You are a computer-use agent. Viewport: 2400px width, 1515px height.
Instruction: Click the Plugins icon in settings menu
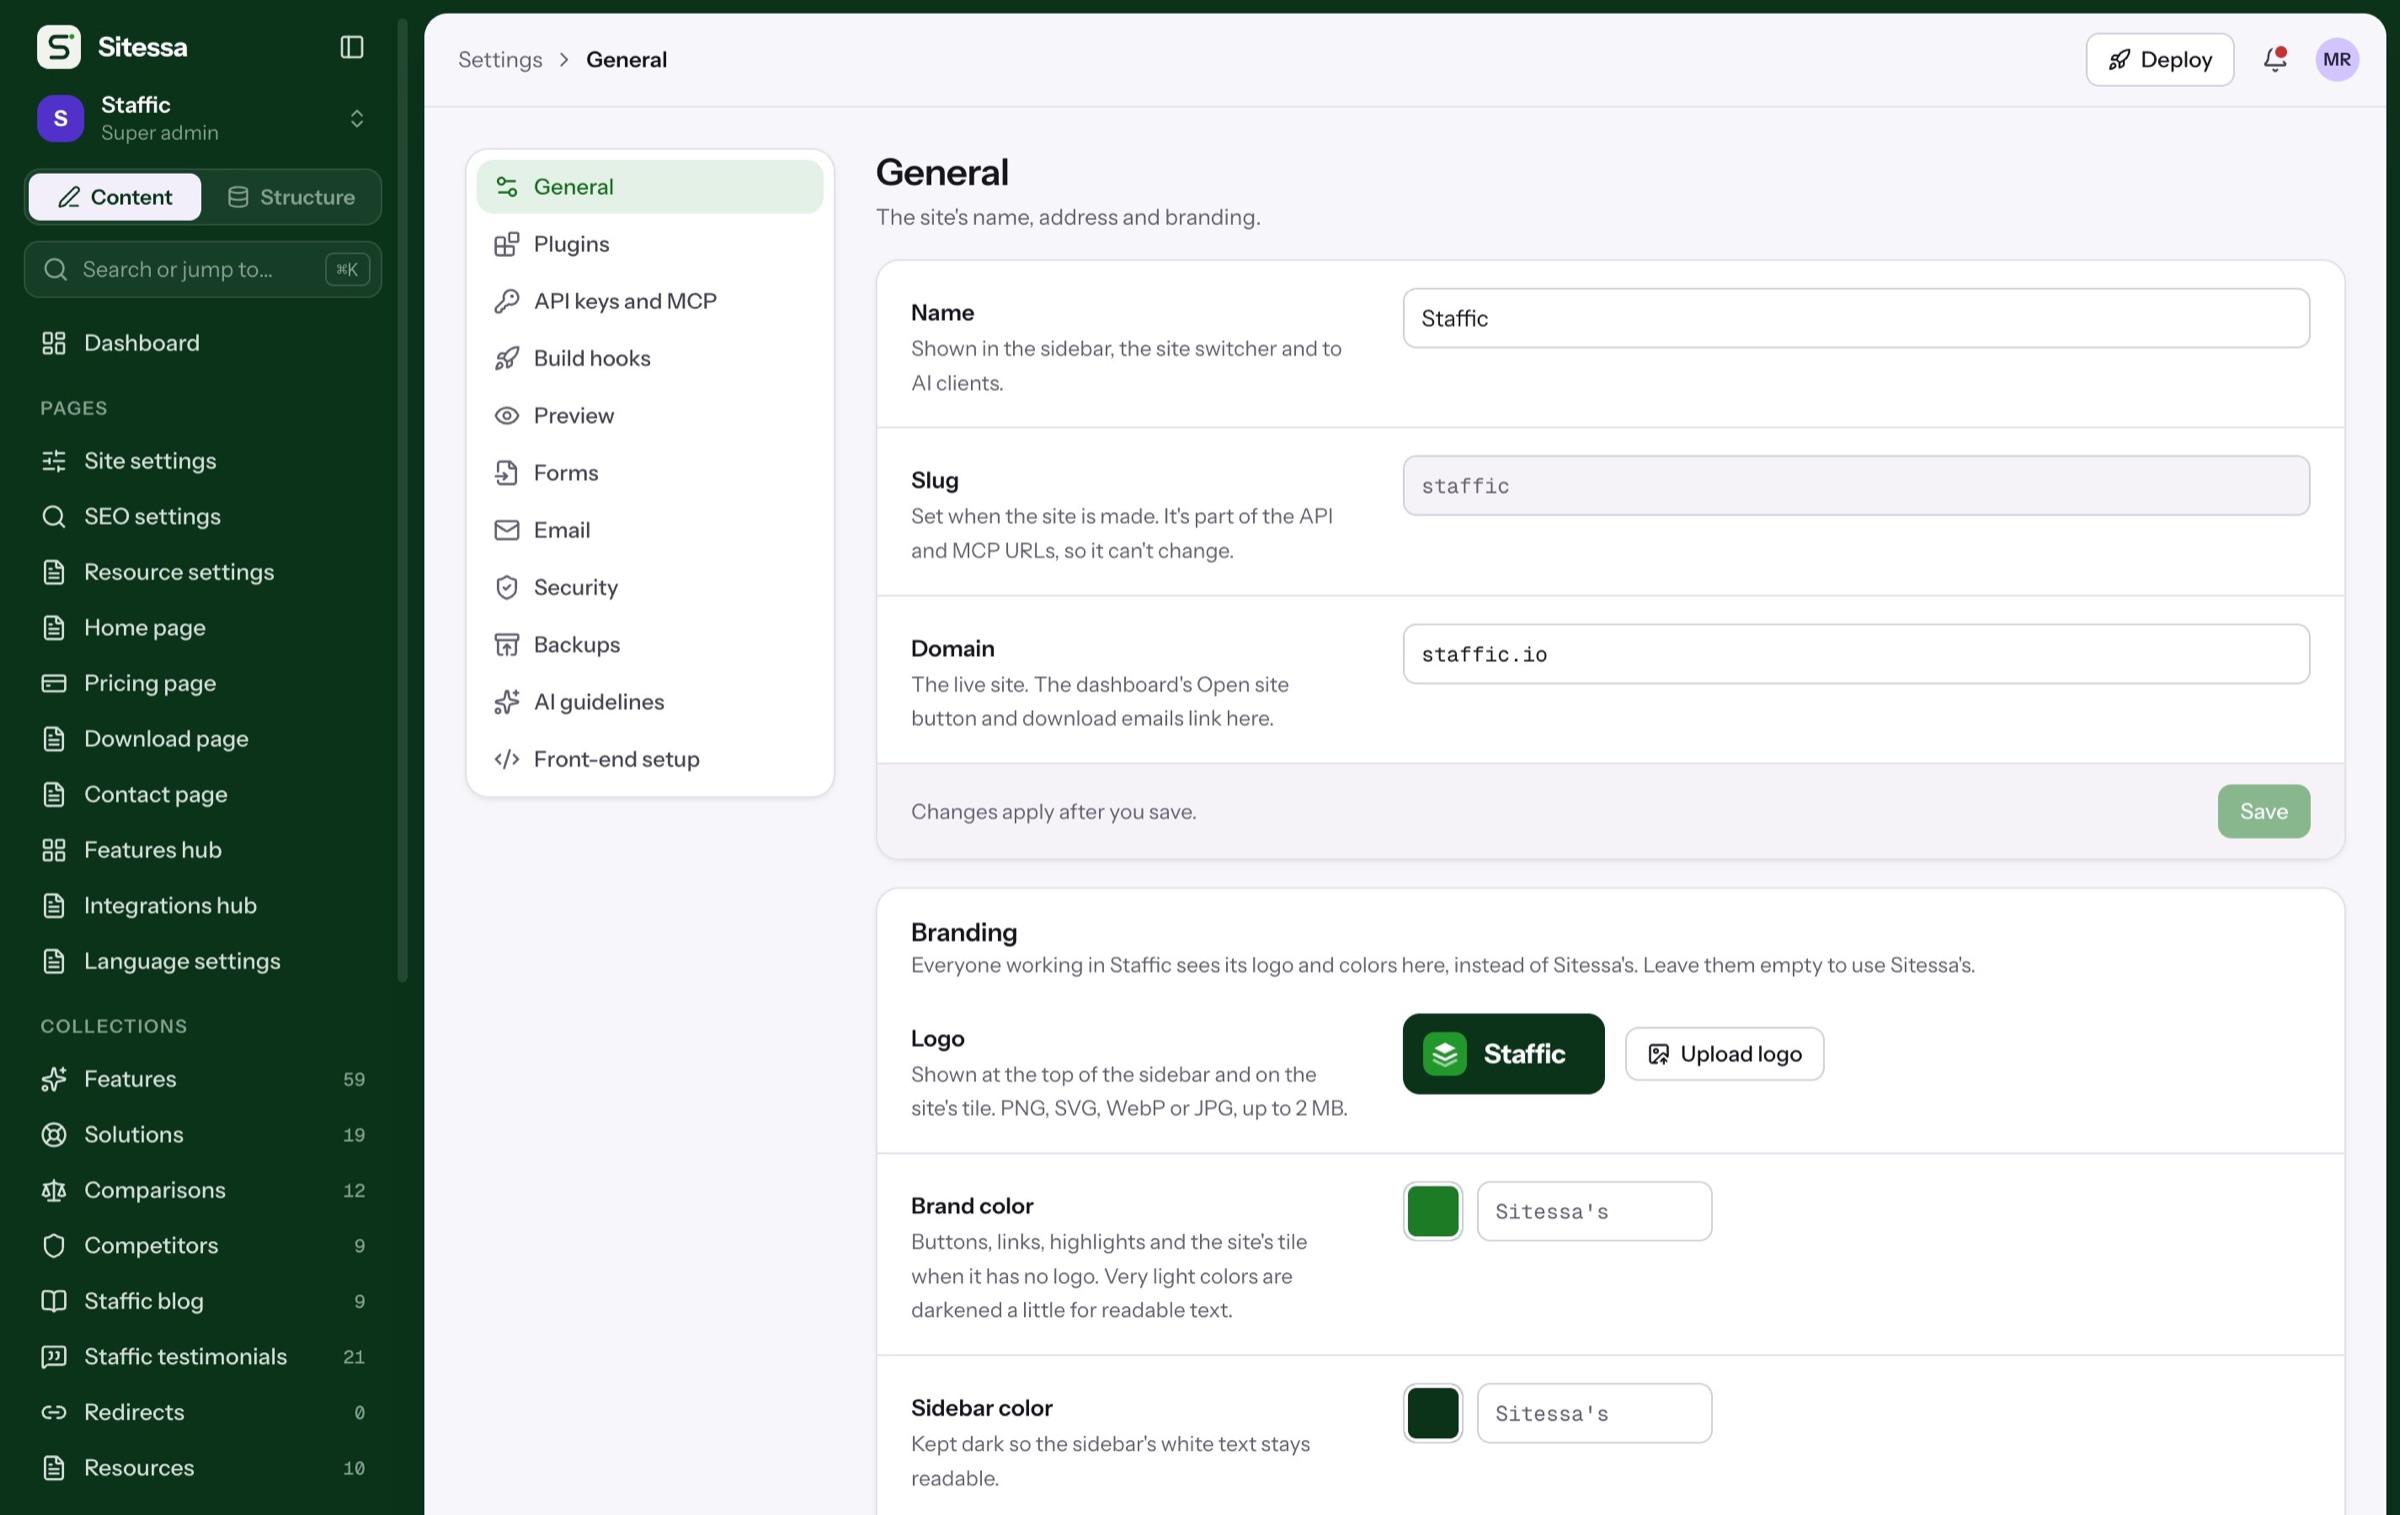(507, 244)
